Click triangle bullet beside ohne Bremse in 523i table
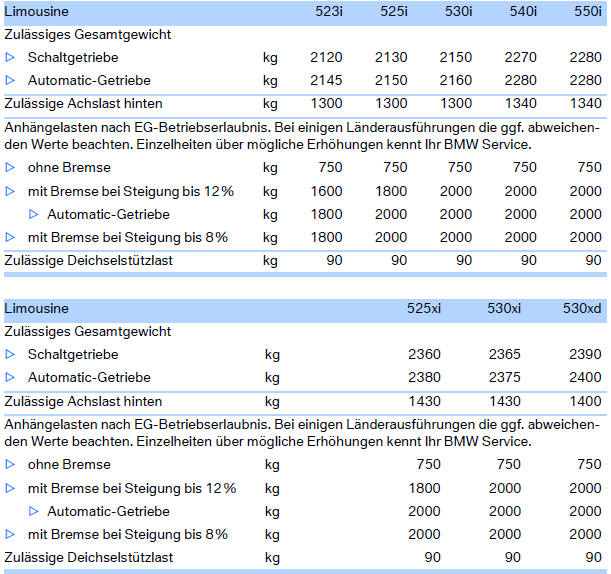The image size is (611, 574). (10, 168)
